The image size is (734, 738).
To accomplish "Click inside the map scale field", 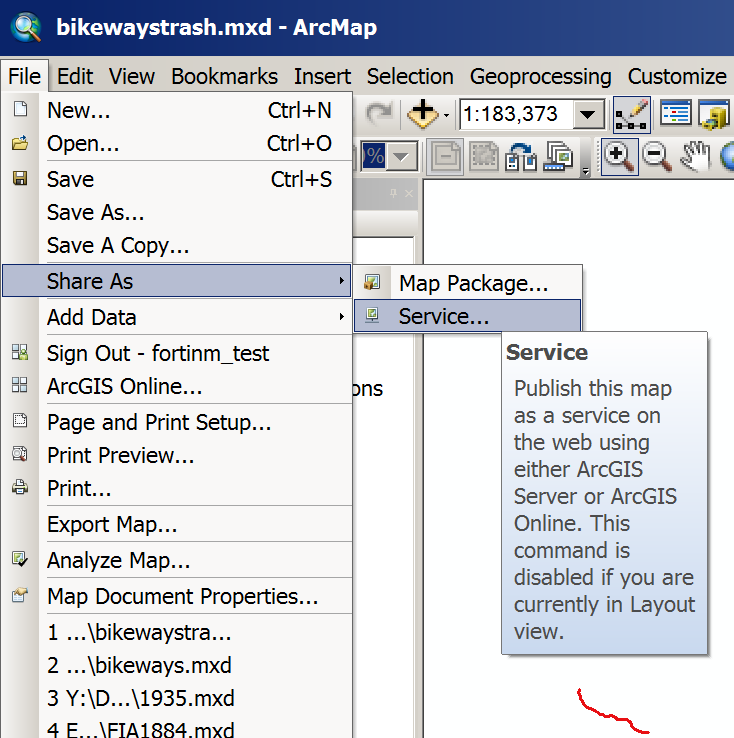I will click(x=516, y=114).
